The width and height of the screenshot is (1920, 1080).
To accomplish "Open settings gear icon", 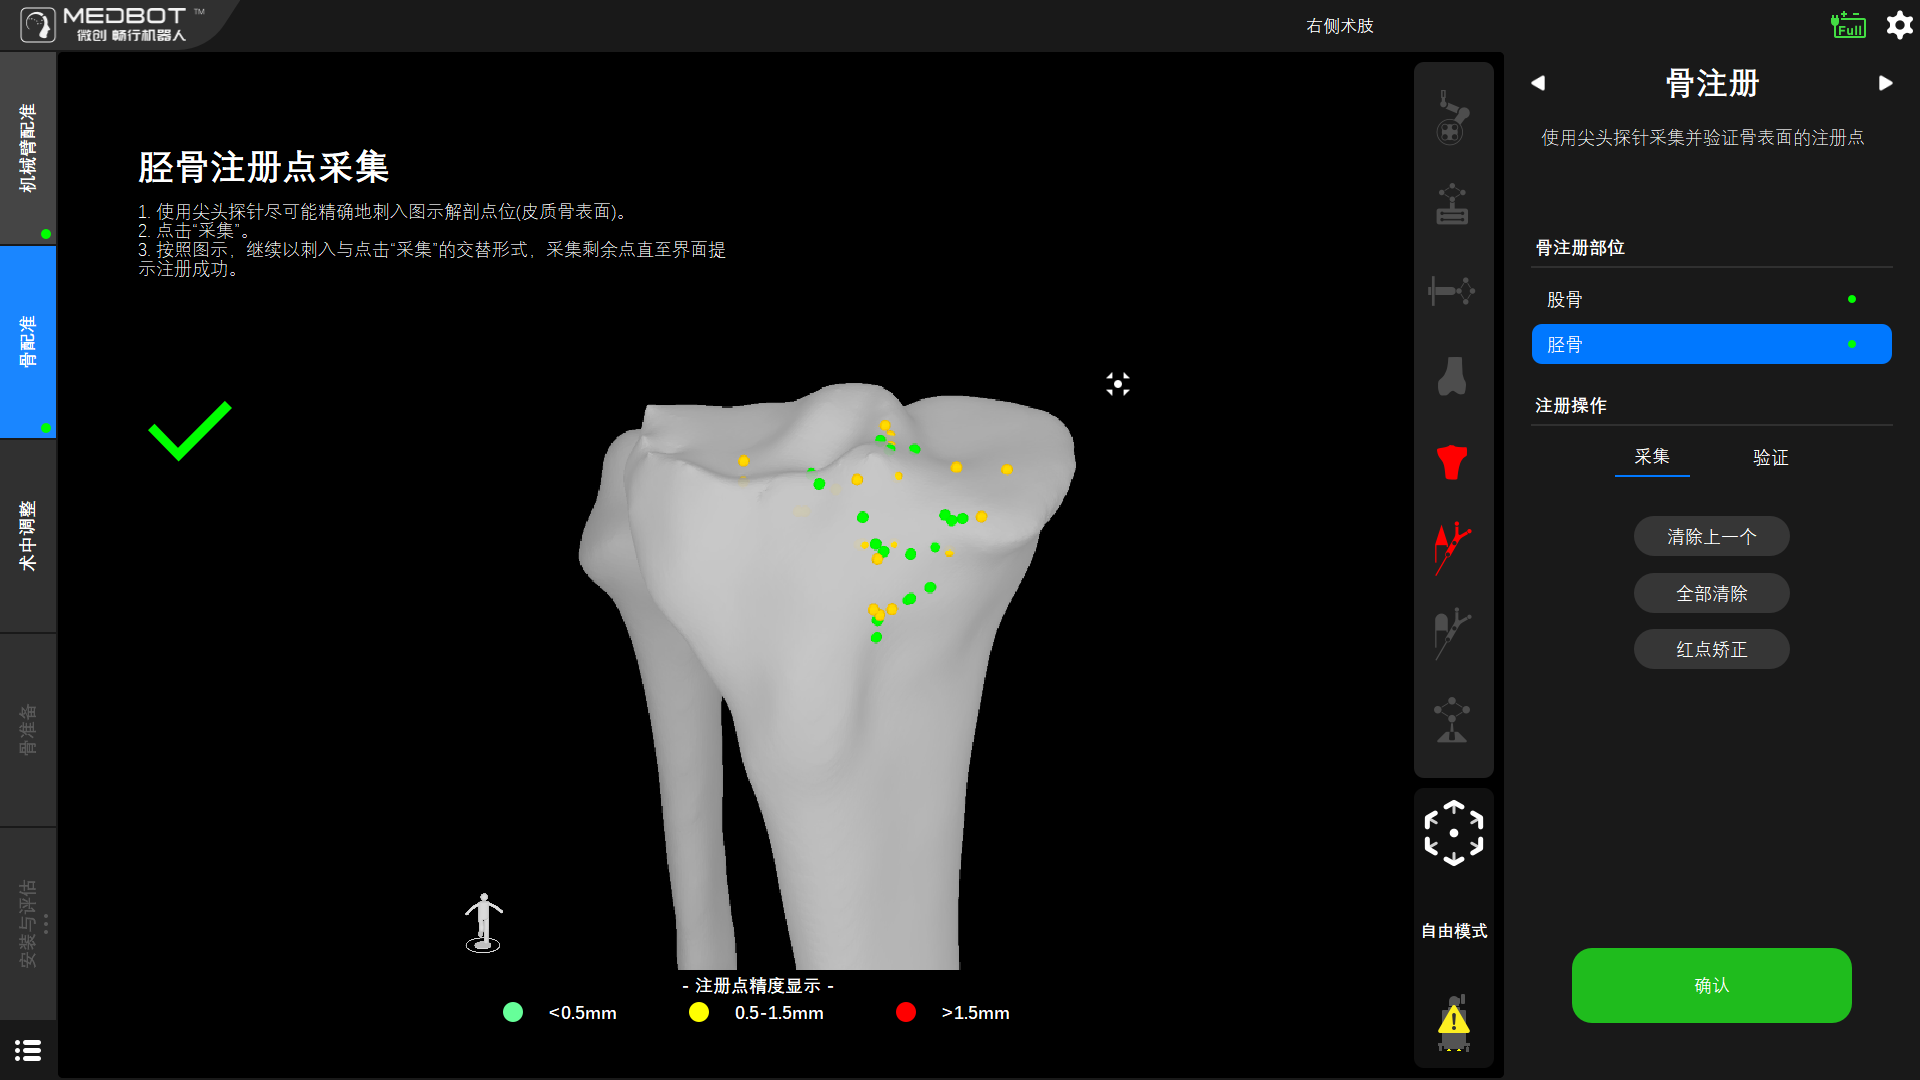I will (x=1899, y=25).
